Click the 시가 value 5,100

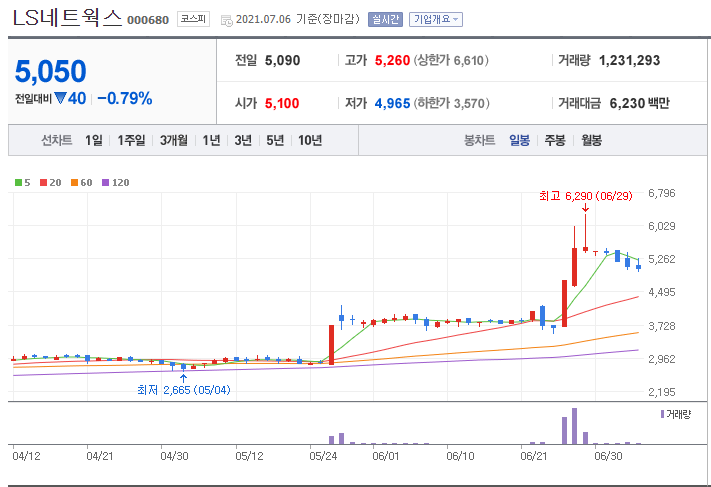[x=282, y=103]
